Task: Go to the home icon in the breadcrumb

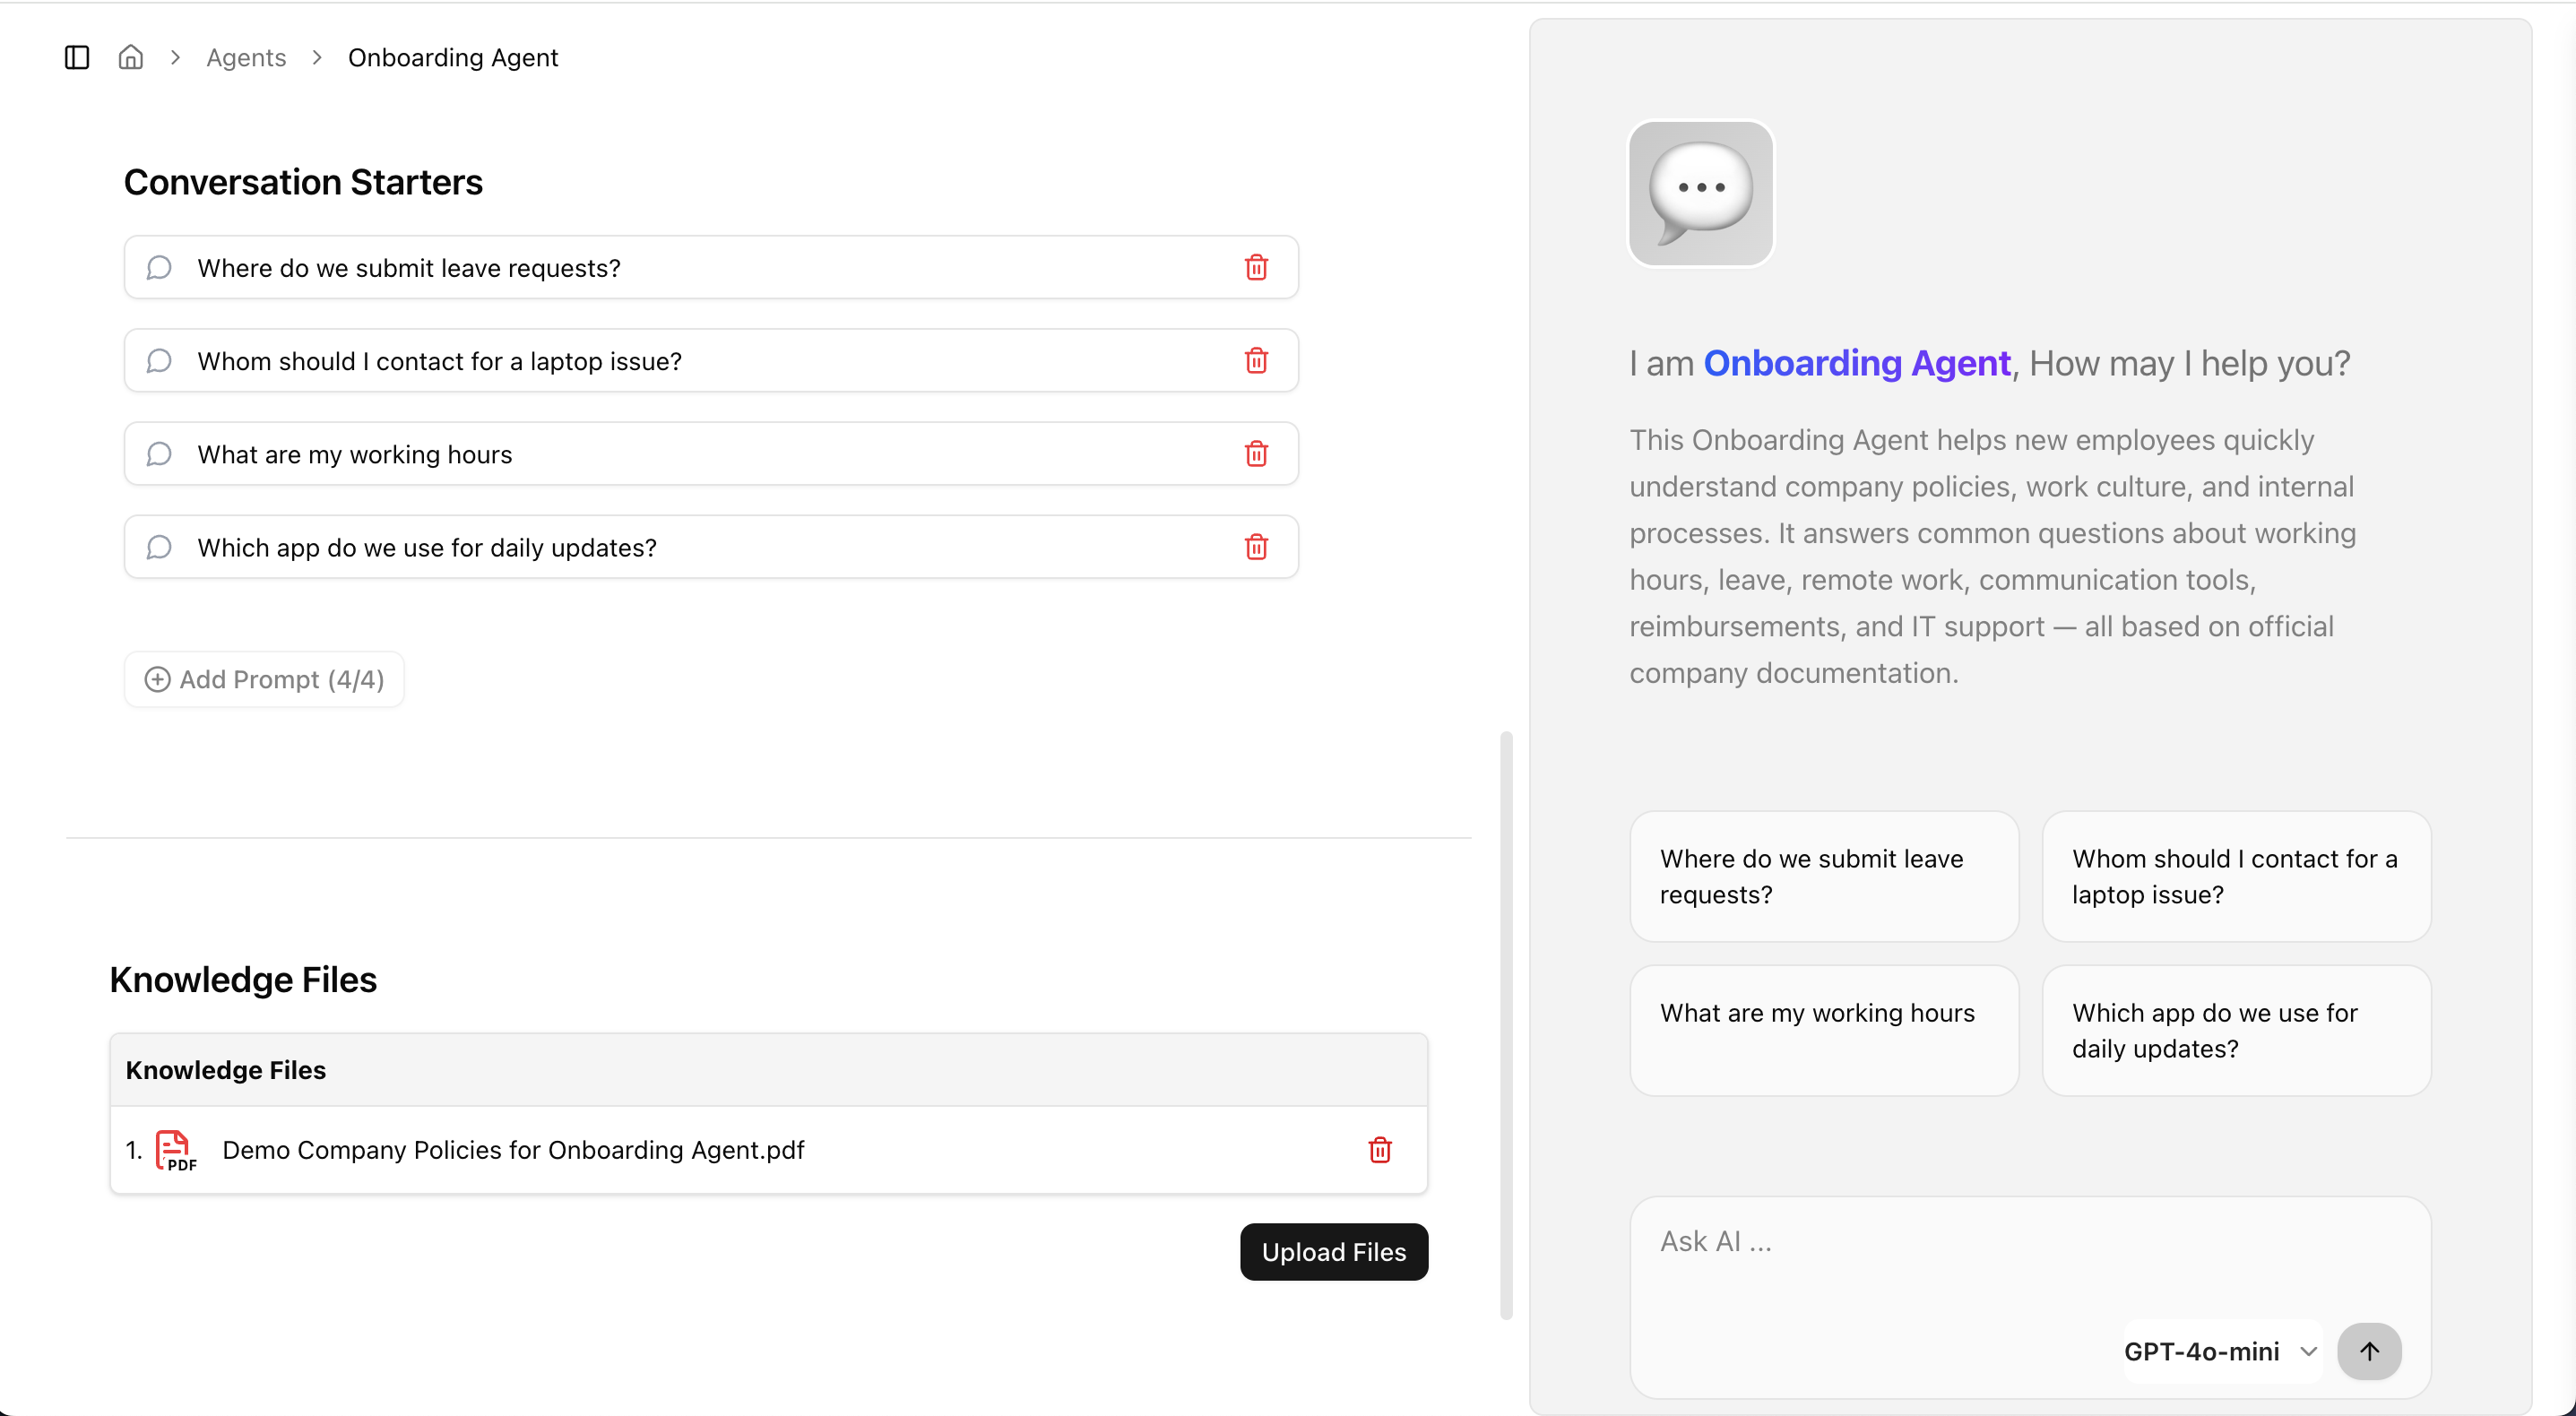Action: point(131,57)
